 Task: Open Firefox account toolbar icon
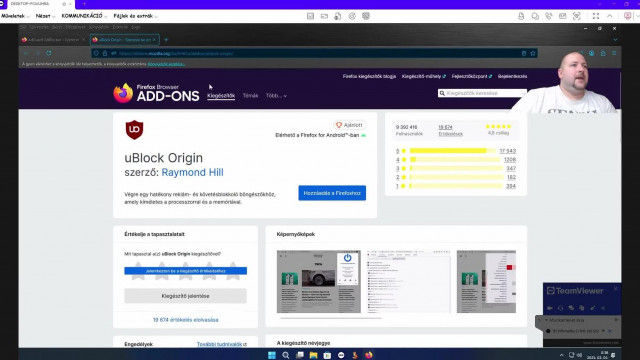click(591, 53)
